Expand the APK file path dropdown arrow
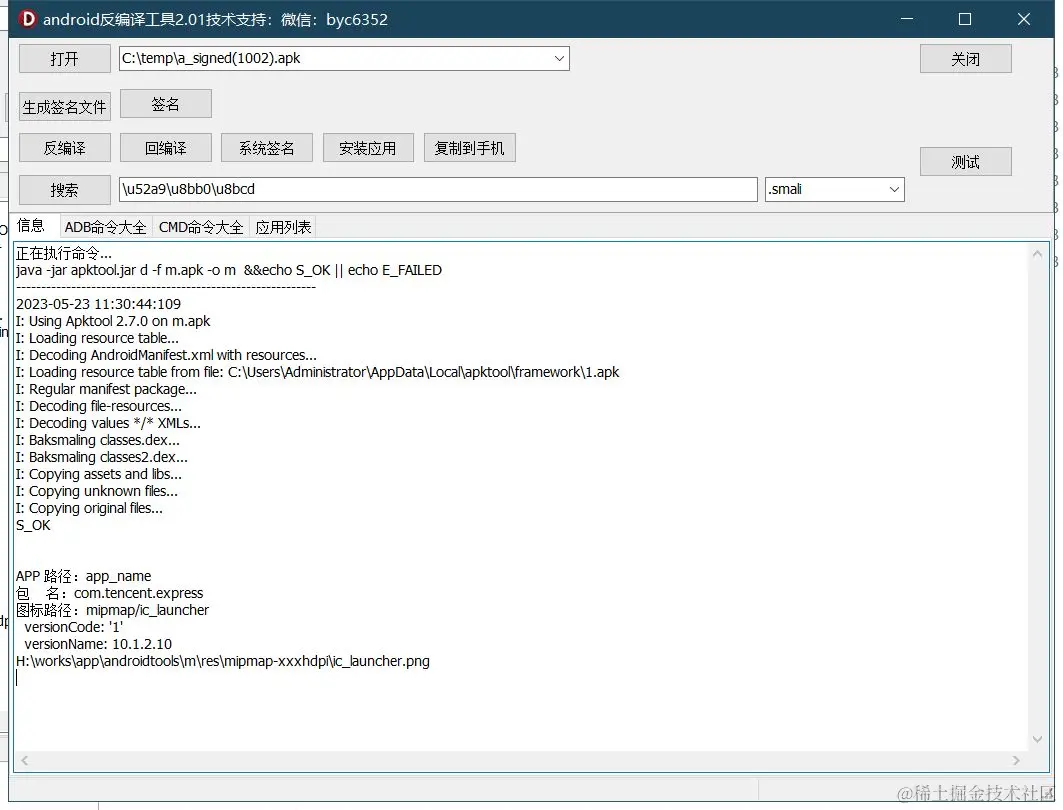This screenshot has height=810, width=1063. (559, 58)
